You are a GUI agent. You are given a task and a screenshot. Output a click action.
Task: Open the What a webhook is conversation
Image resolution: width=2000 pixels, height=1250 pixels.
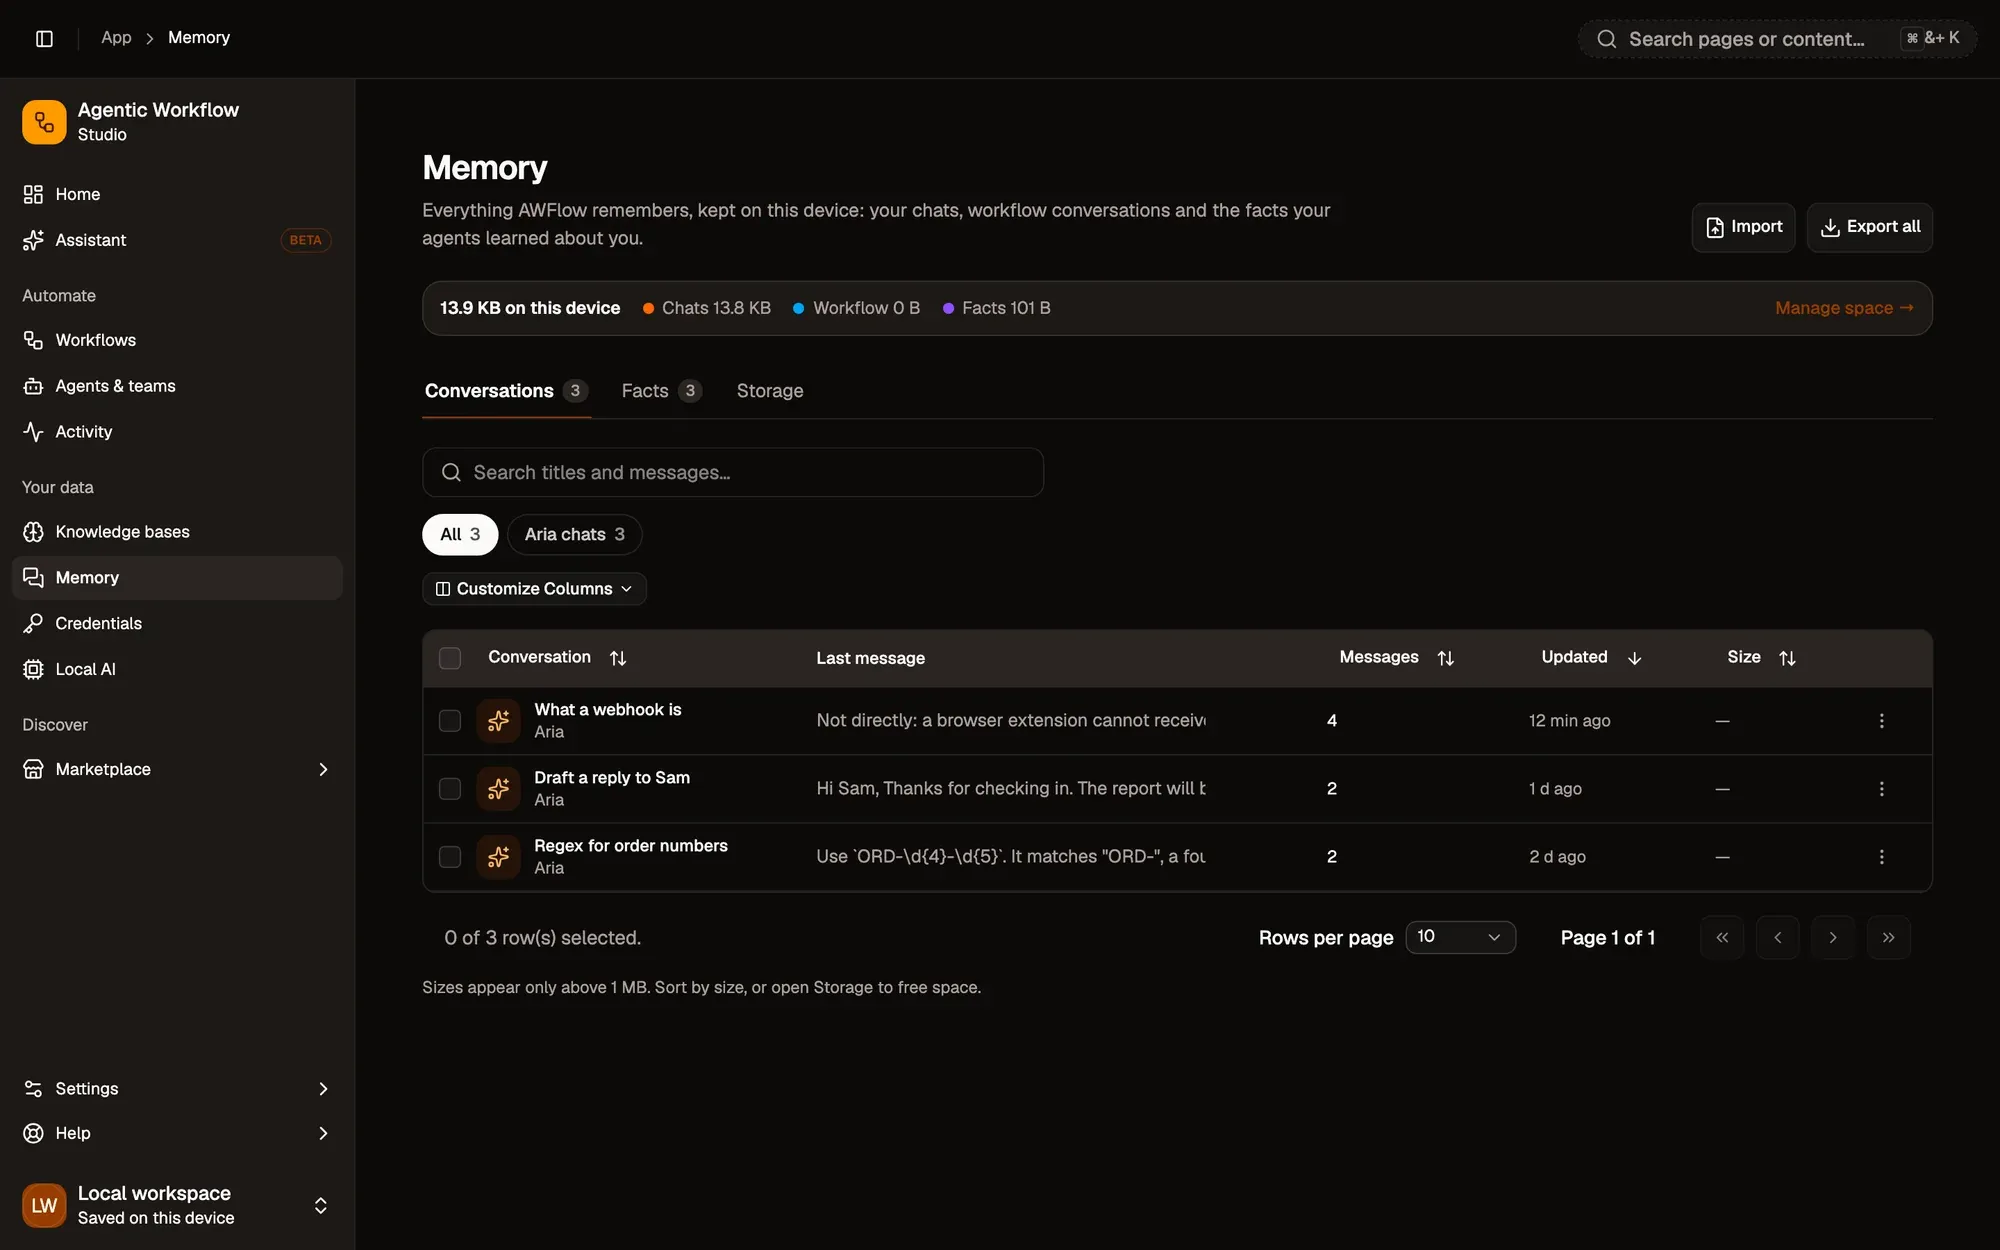coord(607,709)
